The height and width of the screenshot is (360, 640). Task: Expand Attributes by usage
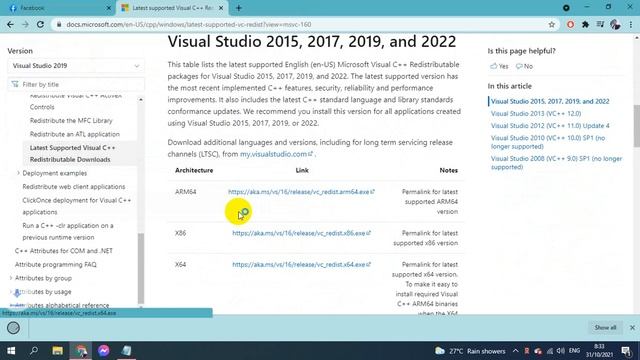tap(40, 292)
